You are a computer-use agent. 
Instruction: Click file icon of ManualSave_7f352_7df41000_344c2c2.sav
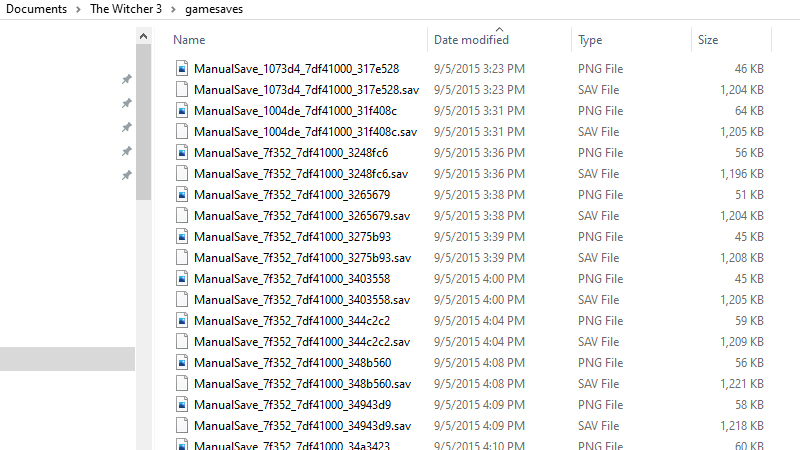click(x=182, y=341)
